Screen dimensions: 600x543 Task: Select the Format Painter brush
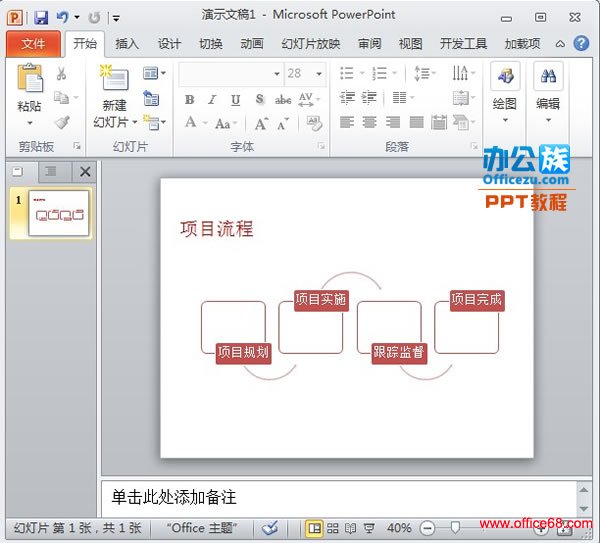click(x=62, y=122)
